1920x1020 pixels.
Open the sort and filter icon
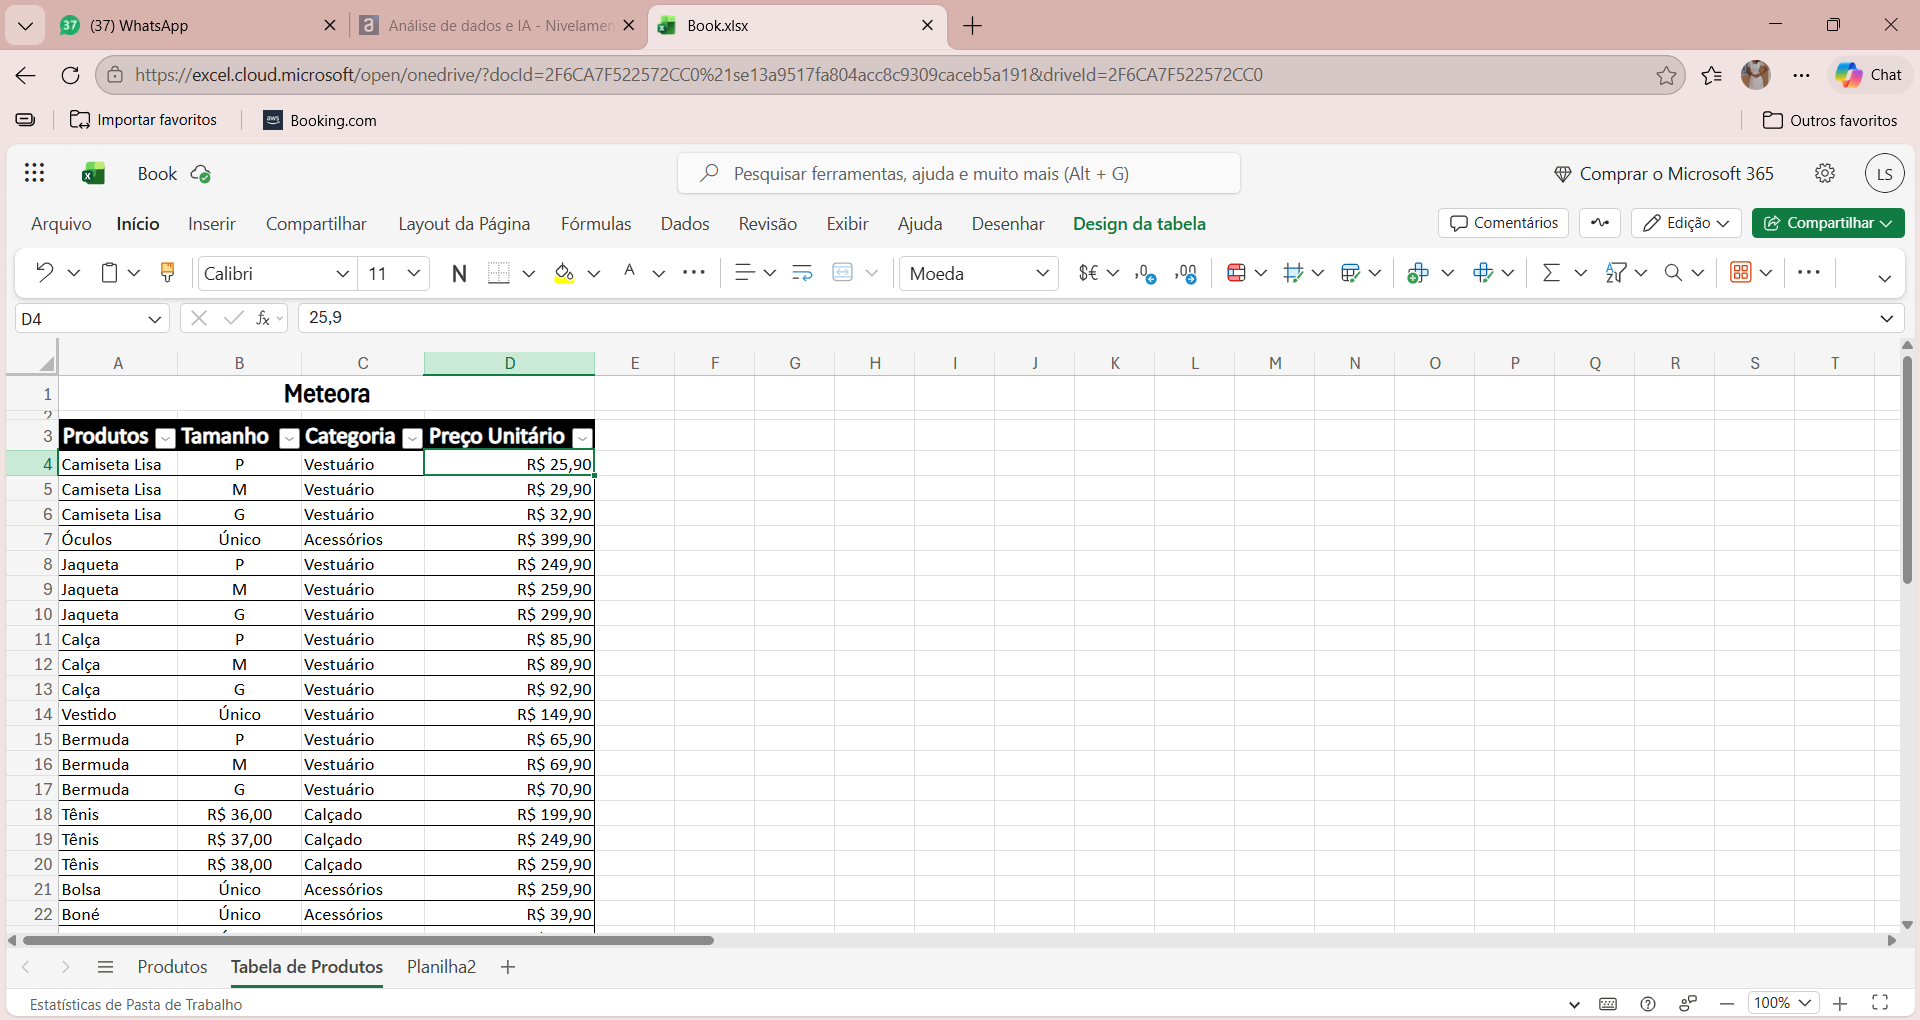(1616, 272)
